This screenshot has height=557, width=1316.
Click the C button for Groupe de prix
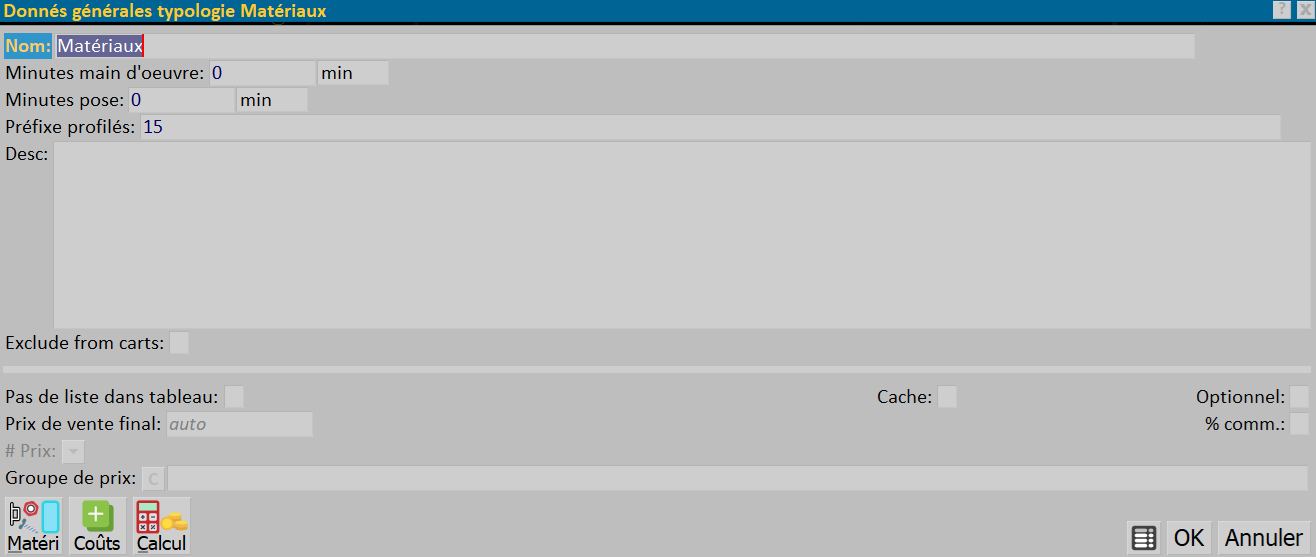click(153, 478)
